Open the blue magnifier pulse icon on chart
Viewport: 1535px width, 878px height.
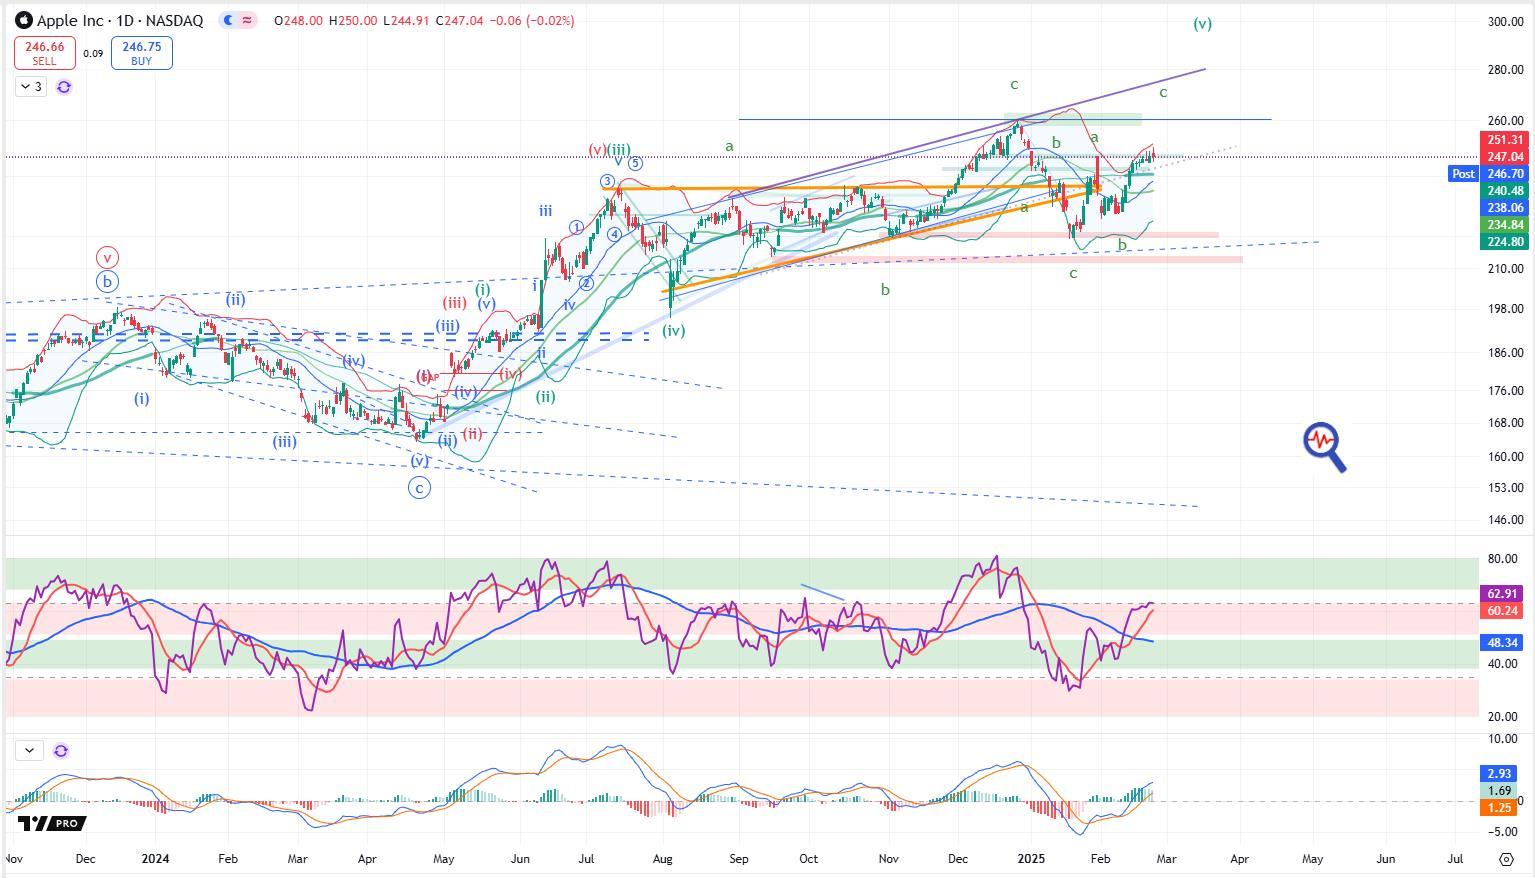1324,446
